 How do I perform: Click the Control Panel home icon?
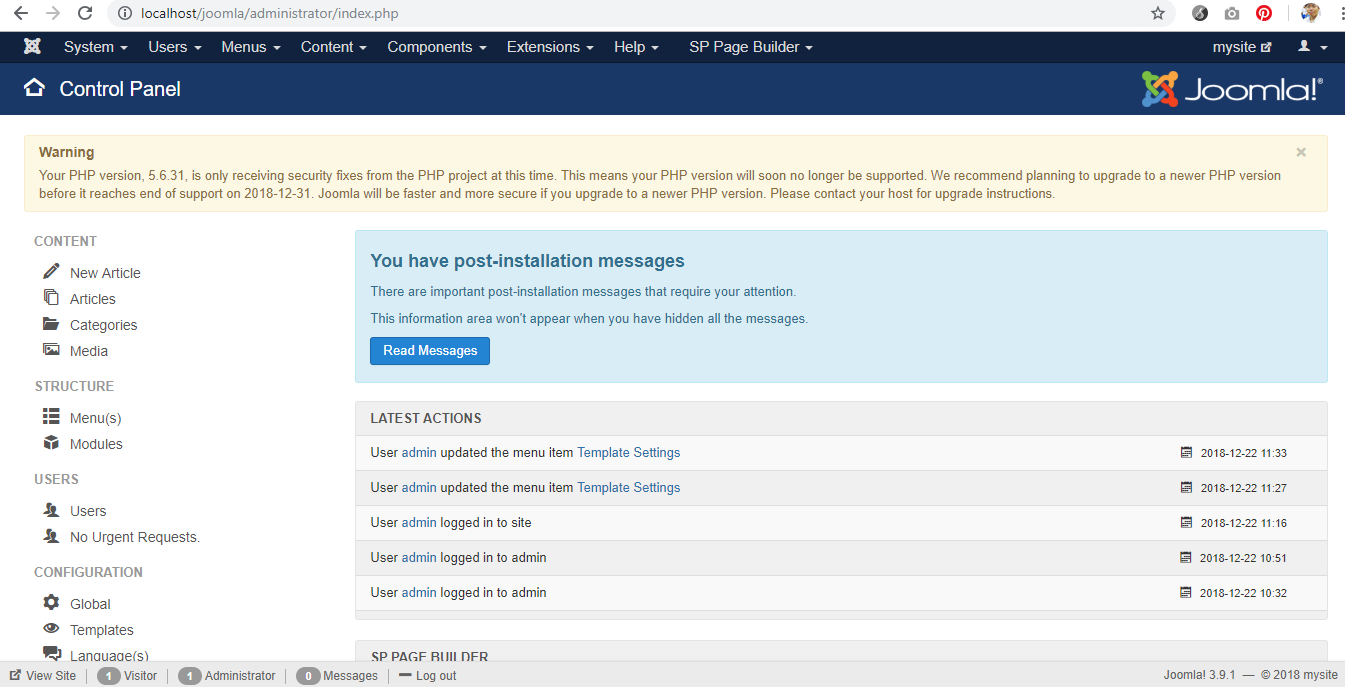(35, 88)
